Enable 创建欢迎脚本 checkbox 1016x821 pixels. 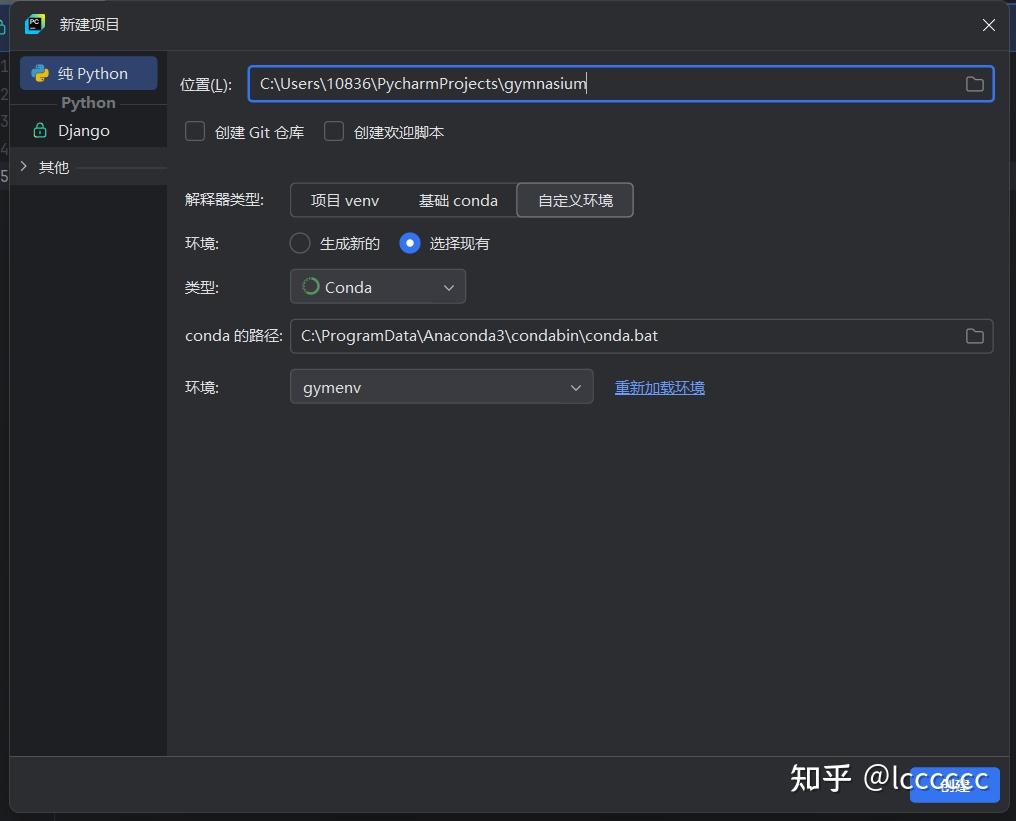tap(334, 132)
